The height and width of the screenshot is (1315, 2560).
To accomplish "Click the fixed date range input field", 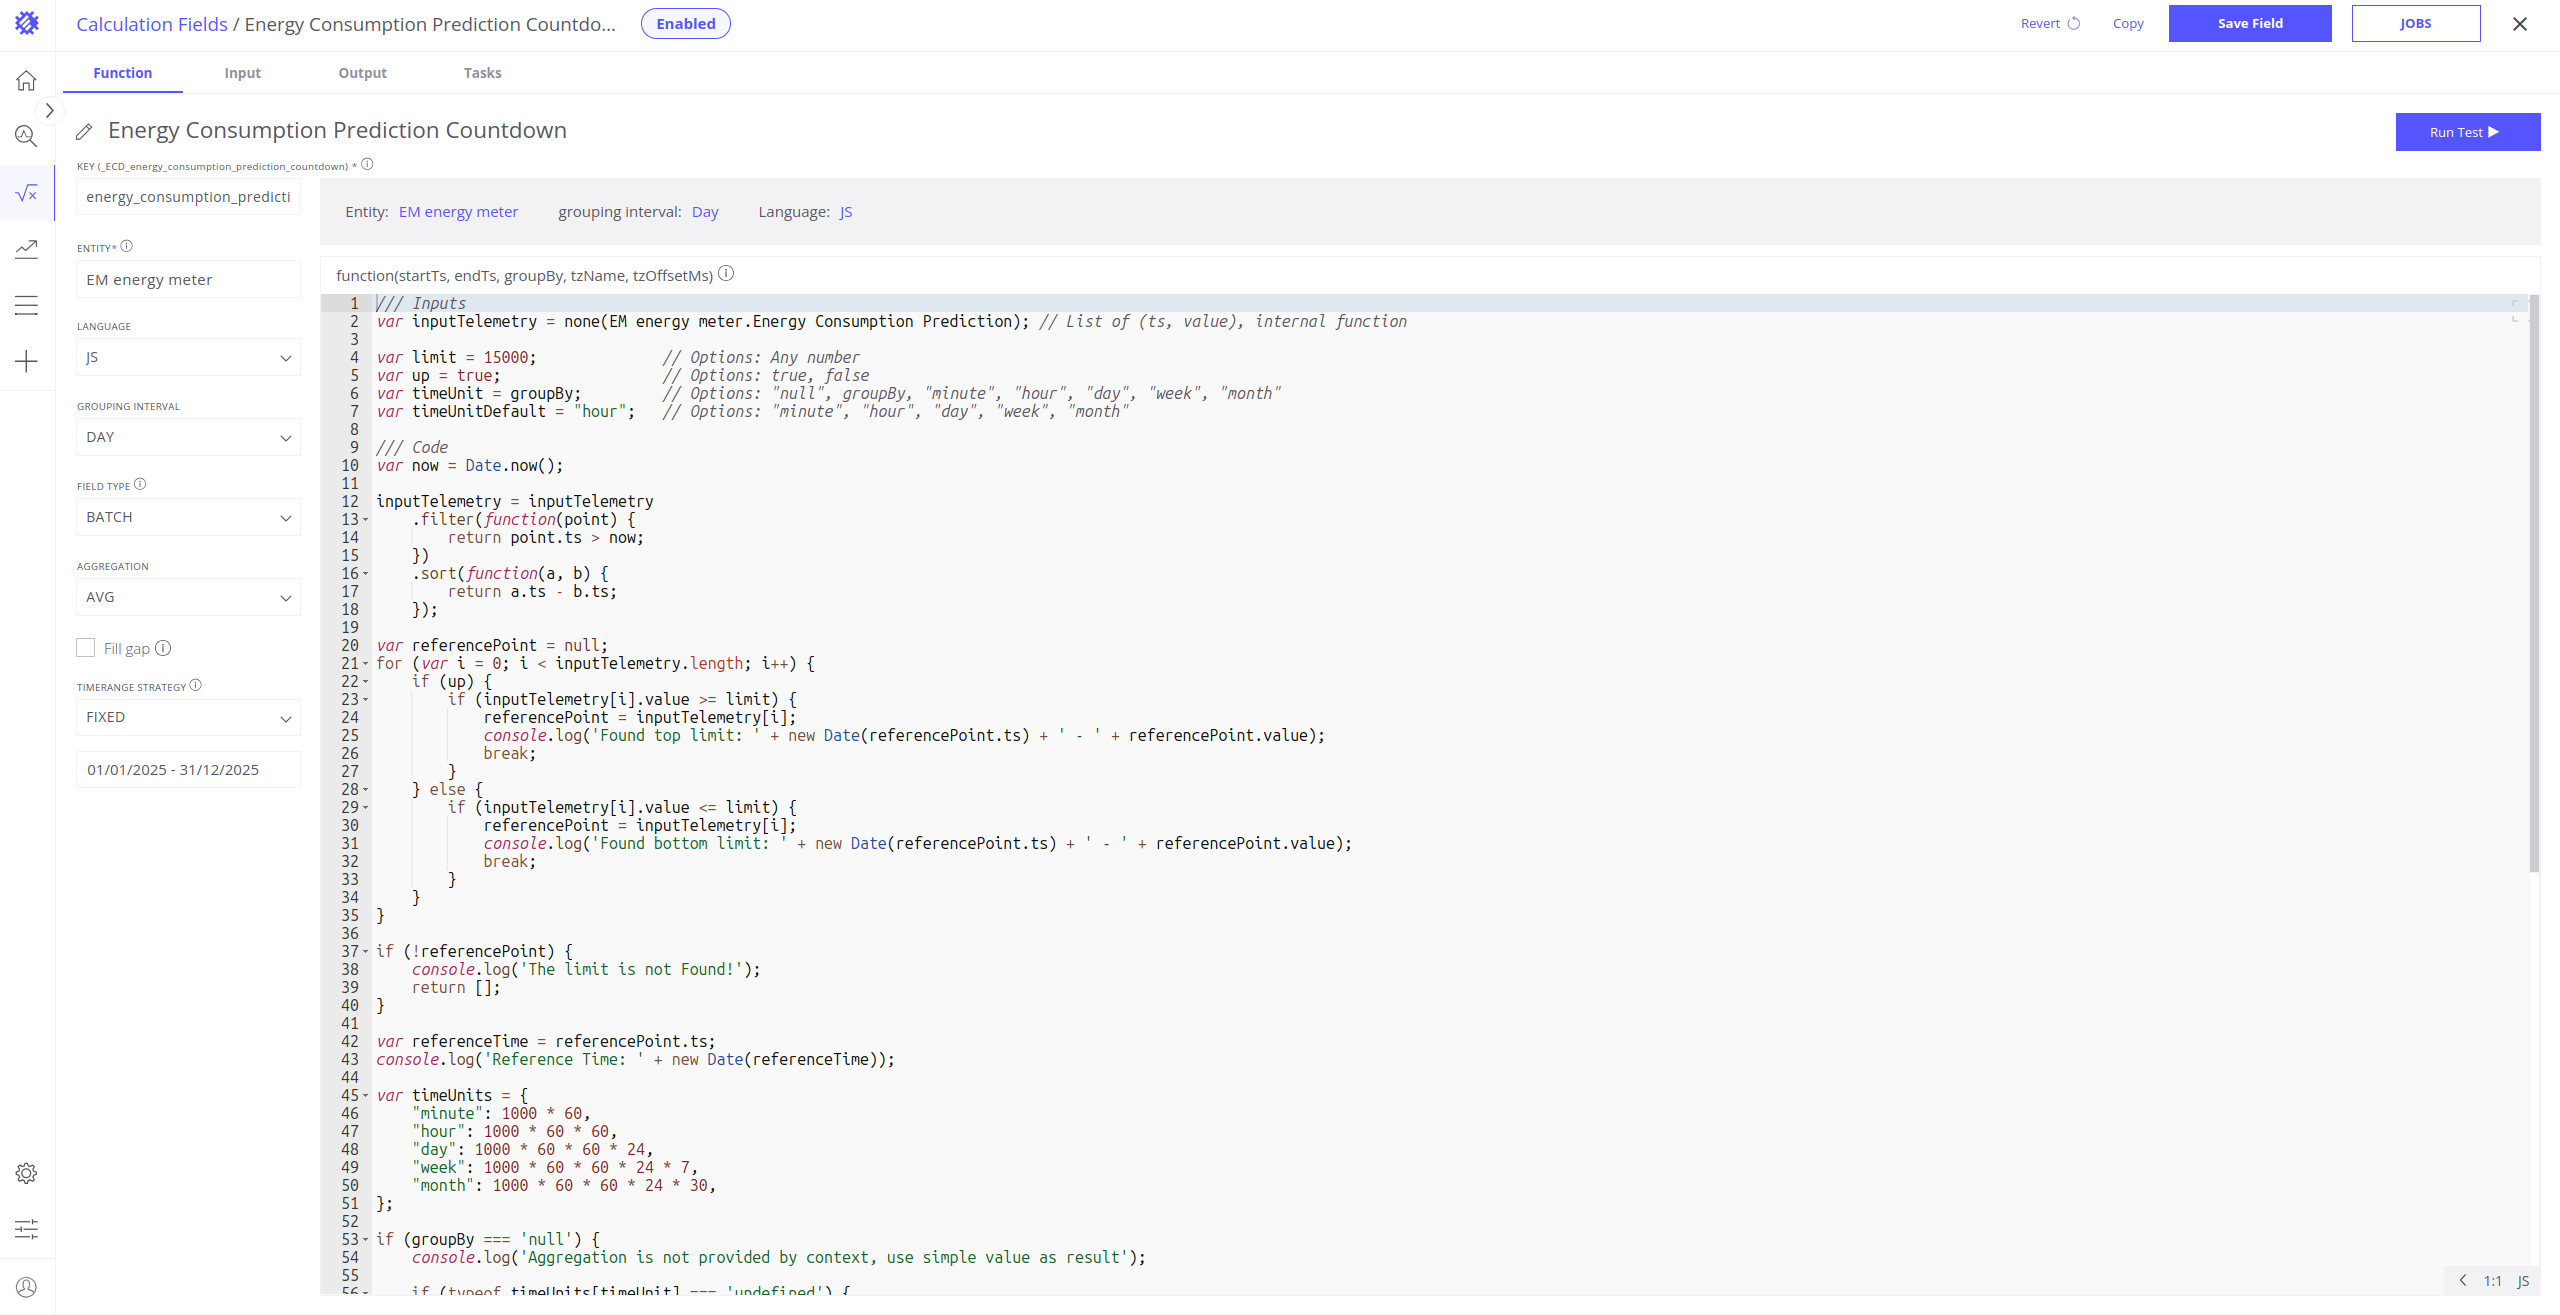I will click(x=188, y=770).
